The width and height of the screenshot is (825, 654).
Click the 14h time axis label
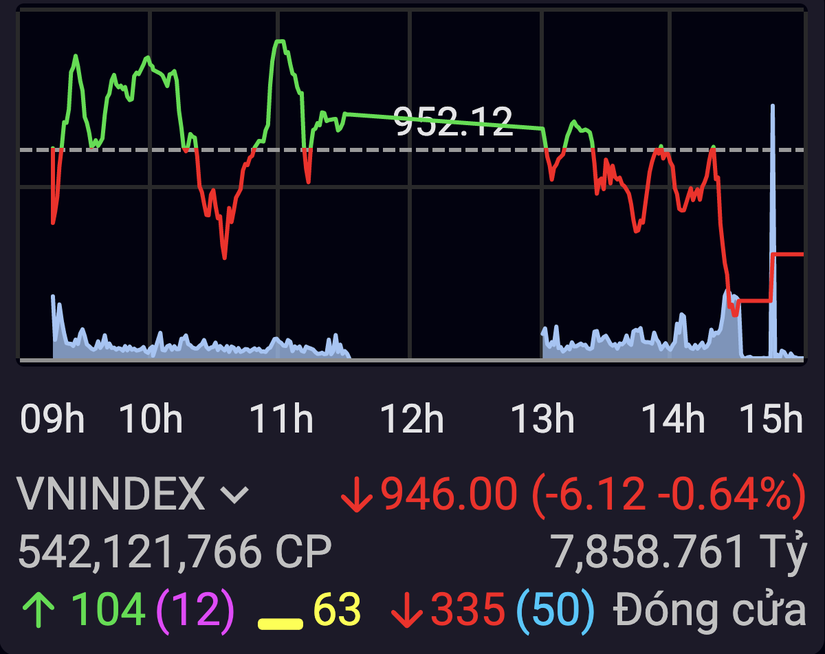point(673,419)
